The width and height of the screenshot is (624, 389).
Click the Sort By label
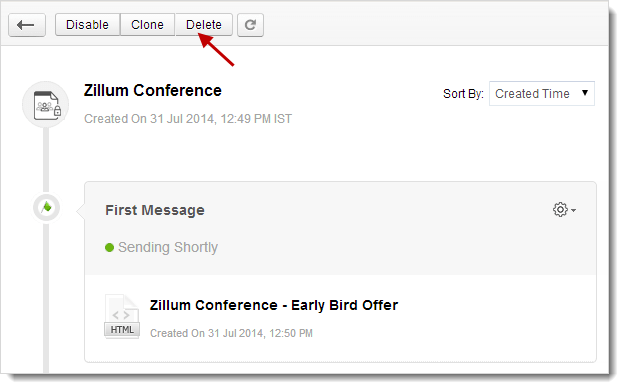pos(463,94)
